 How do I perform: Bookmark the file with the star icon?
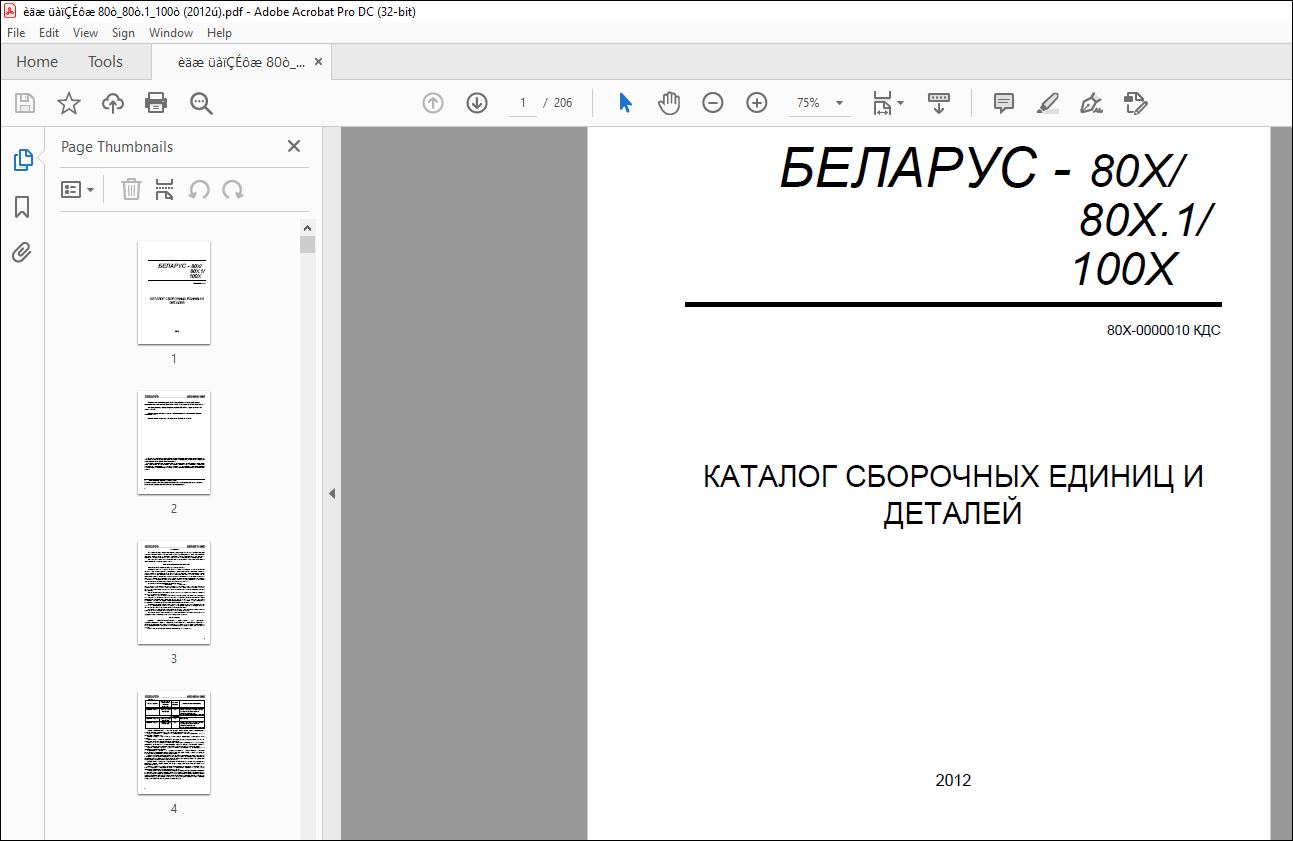[x=68, y=103]
